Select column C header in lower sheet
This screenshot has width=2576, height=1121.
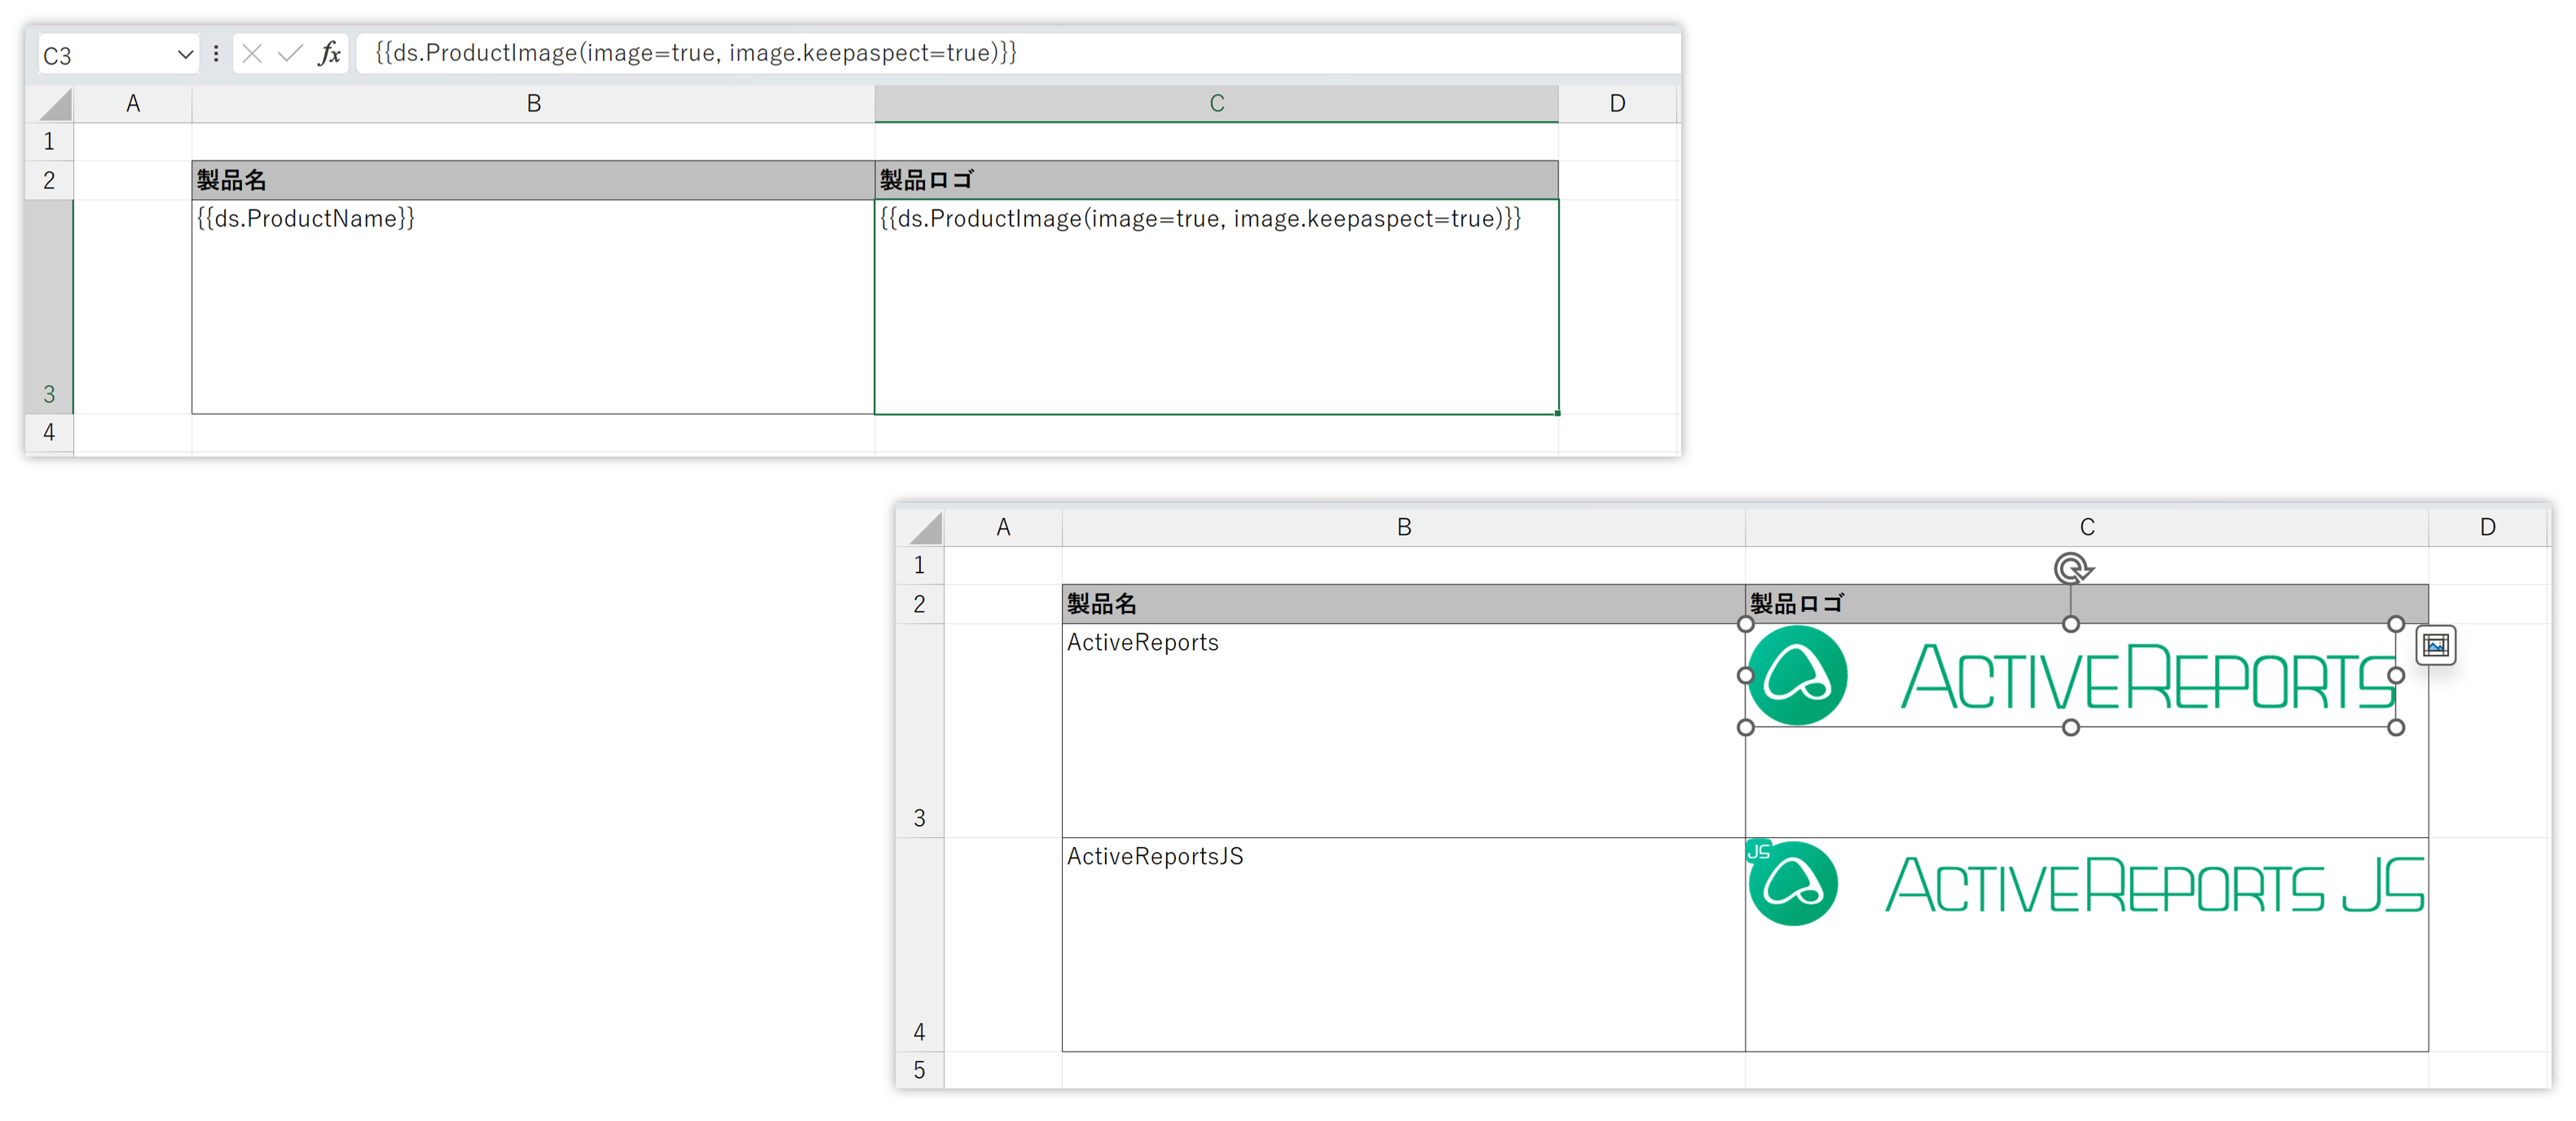(x=2087, y=528)
